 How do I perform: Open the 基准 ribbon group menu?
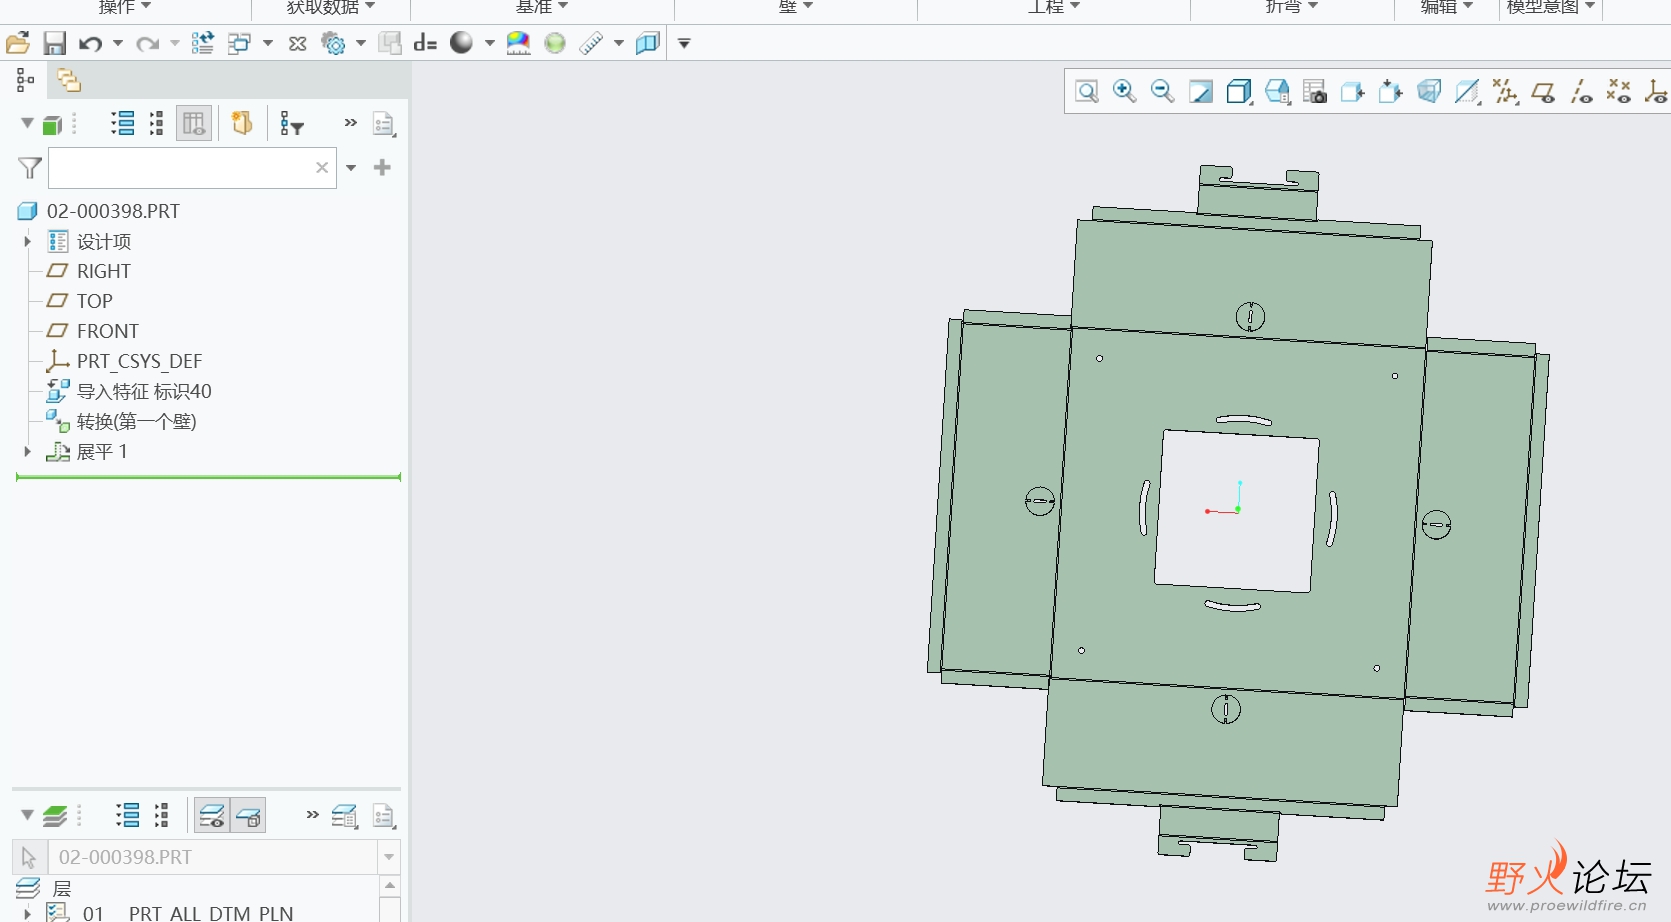(x=541, y=7)
